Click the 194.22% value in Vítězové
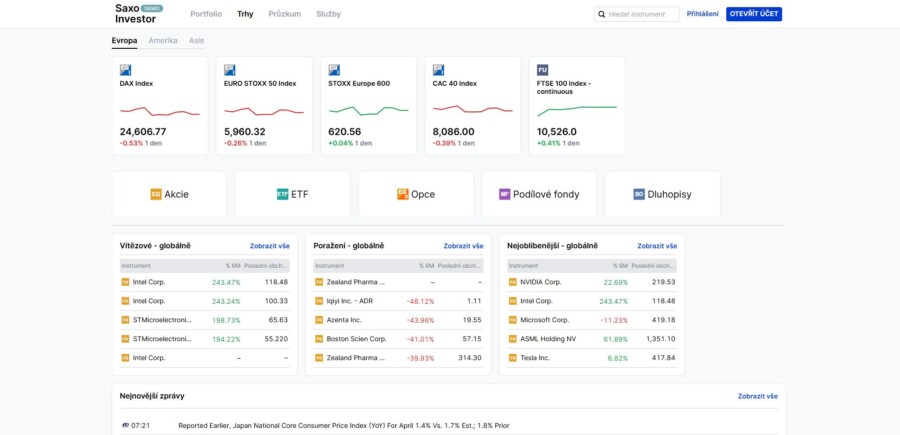This screenshot has height=435, width=900. (x=228, y=339)
